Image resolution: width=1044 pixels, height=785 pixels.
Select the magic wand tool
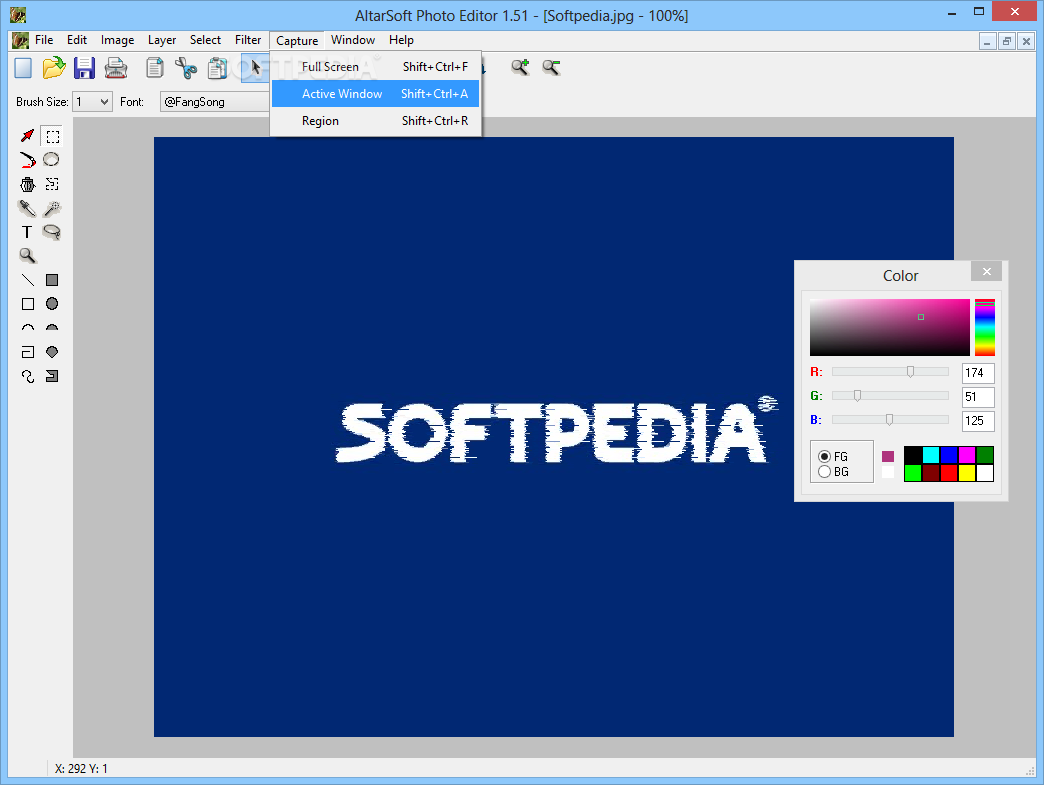51,208
